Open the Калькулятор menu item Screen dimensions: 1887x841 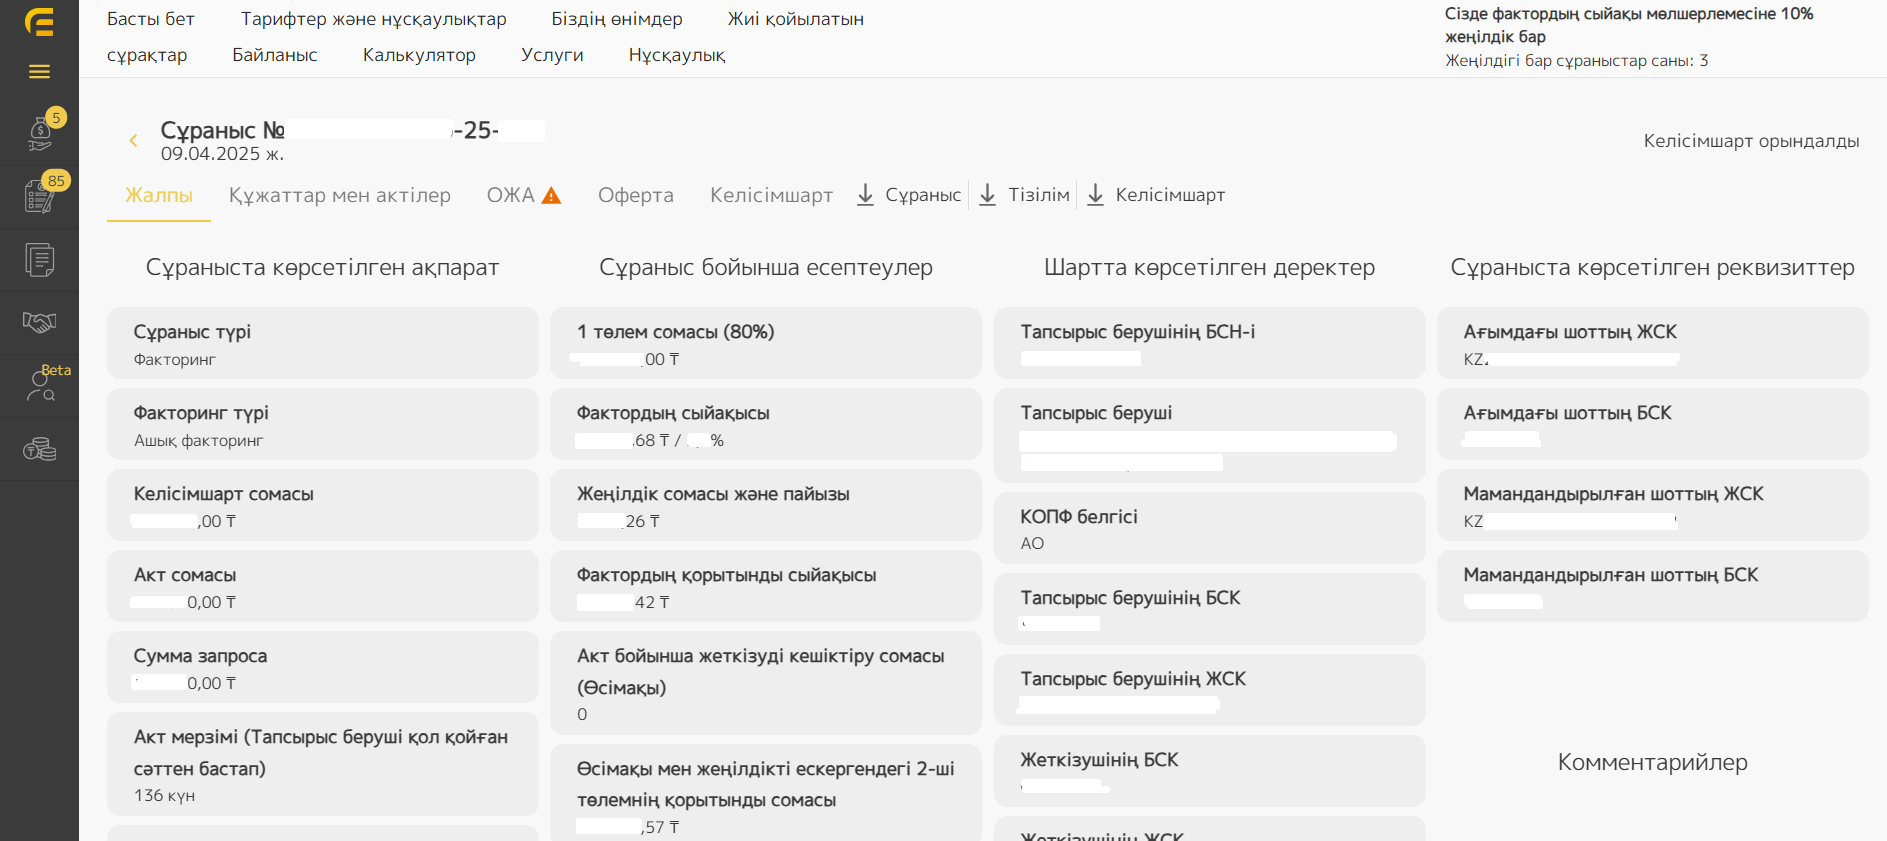pos(419,55)
